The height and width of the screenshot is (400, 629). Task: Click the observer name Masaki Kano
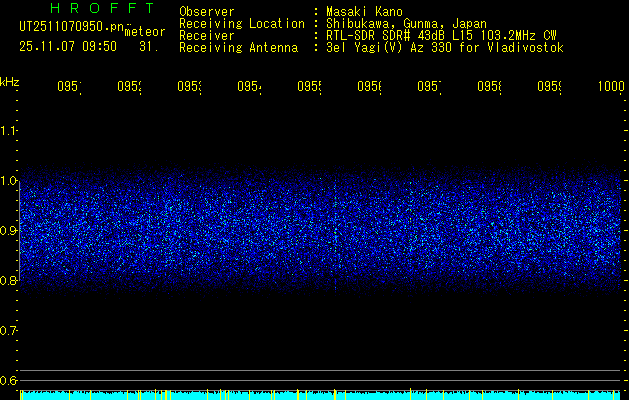point(364,12)
